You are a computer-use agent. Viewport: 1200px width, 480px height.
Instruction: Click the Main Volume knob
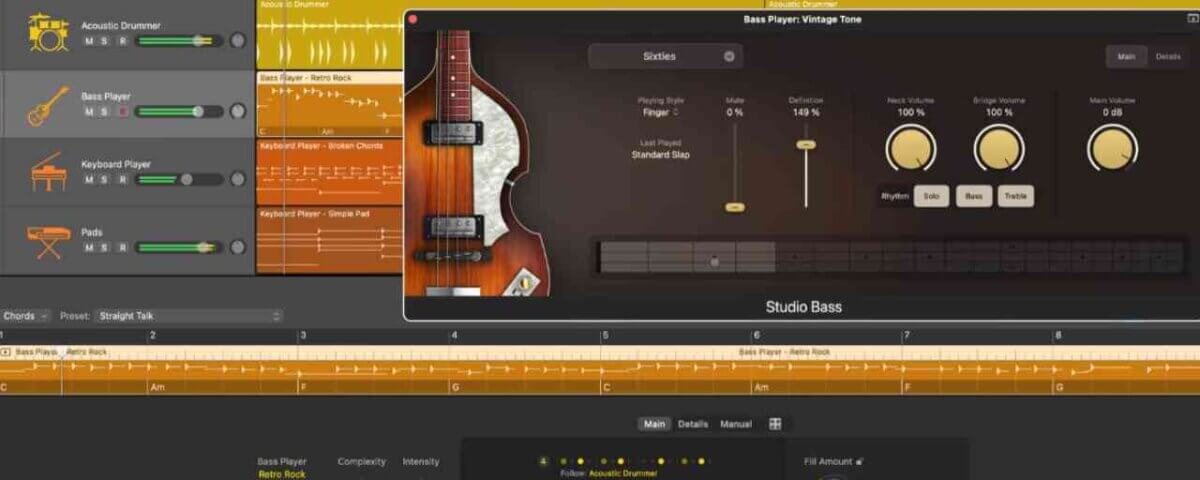pyautogui.click(x=1112, y=148)
